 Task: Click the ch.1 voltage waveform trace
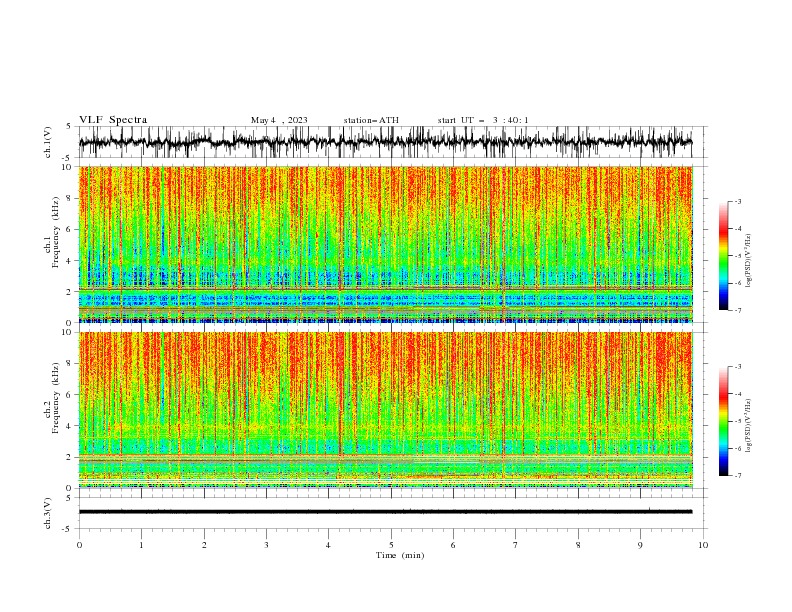tap(385, 142)
